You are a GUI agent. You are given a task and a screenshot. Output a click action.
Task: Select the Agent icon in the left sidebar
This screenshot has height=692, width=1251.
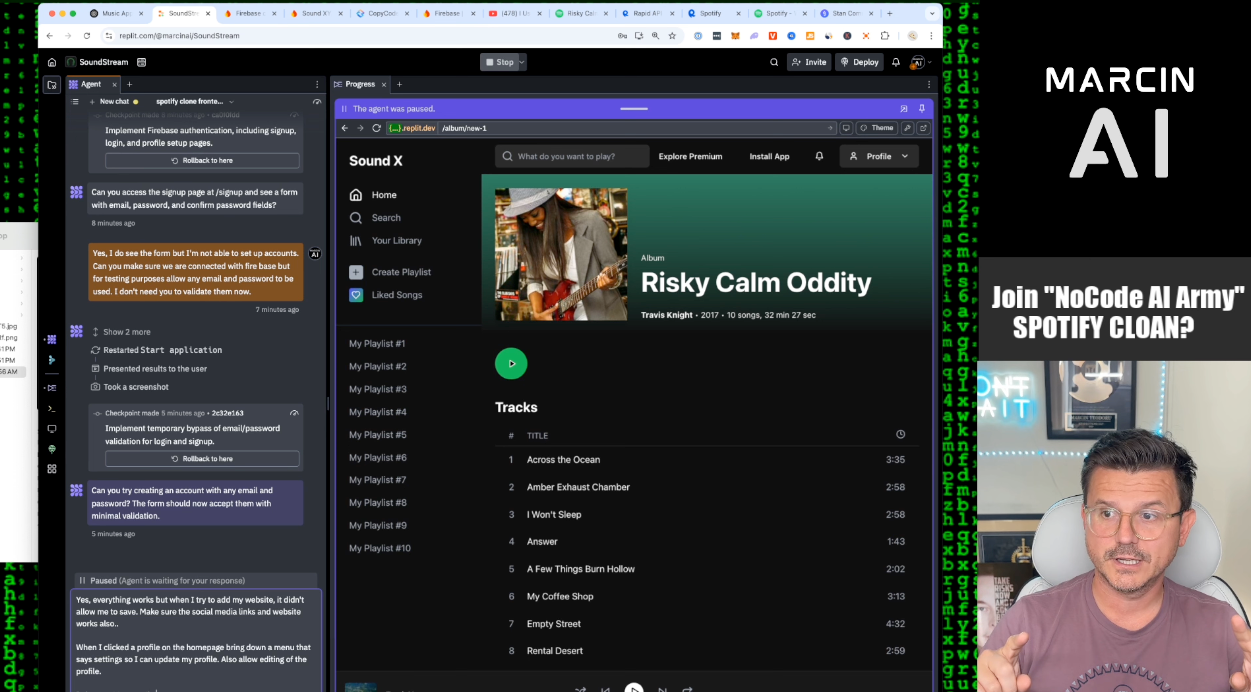[51, 339]
